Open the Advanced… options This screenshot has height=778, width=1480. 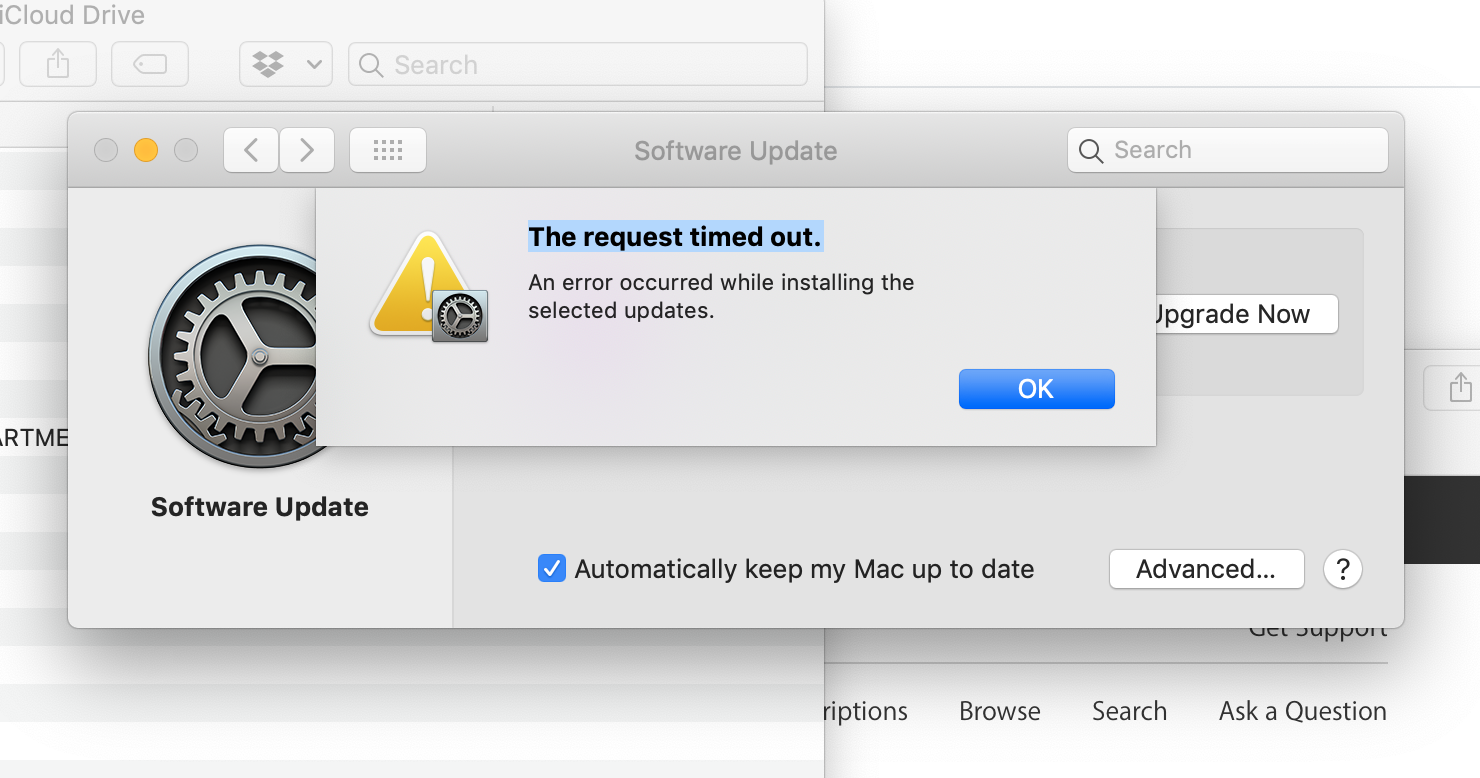click(x=1206, y=569)
